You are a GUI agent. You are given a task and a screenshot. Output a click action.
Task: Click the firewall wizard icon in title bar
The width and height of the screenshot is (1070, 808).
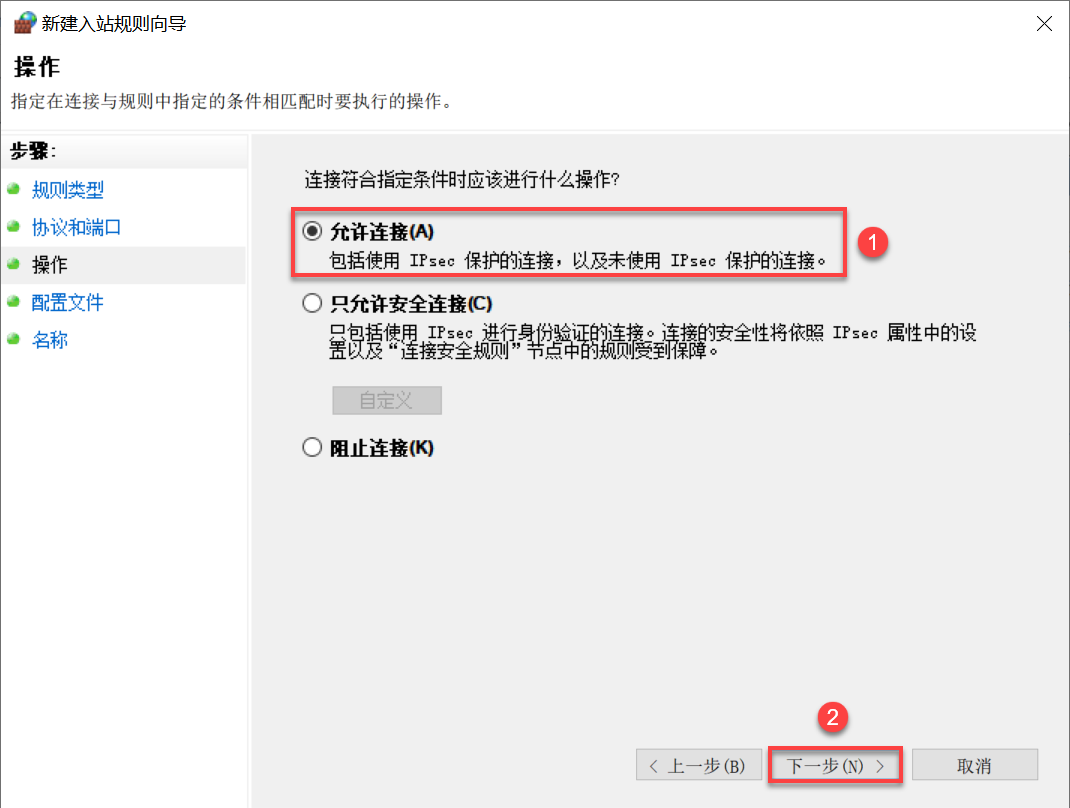point(25,23)
